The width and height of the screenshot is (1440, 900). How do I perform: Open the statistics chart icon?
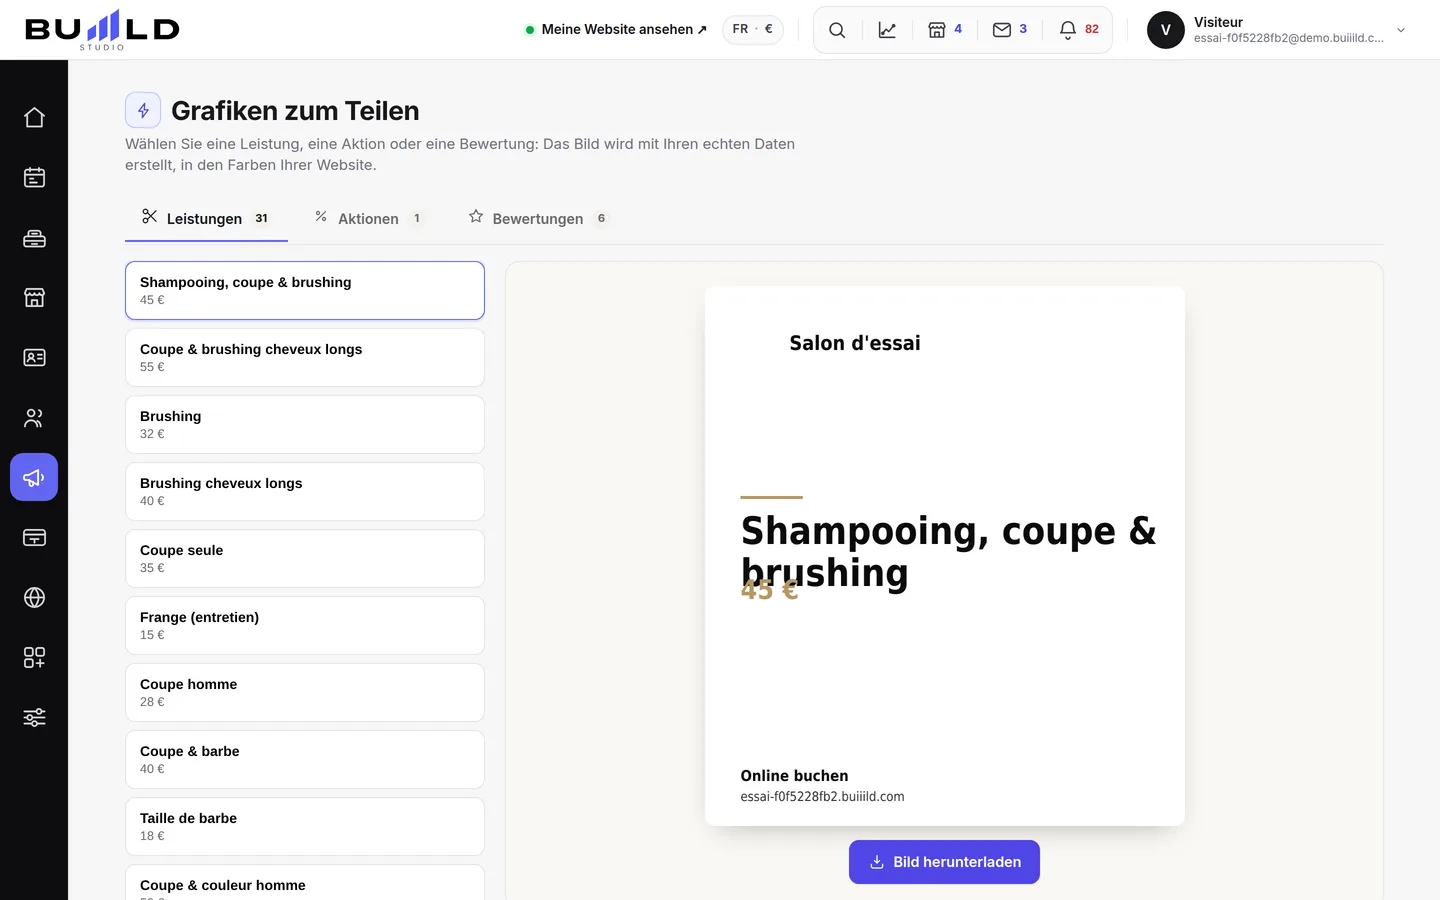887,30
